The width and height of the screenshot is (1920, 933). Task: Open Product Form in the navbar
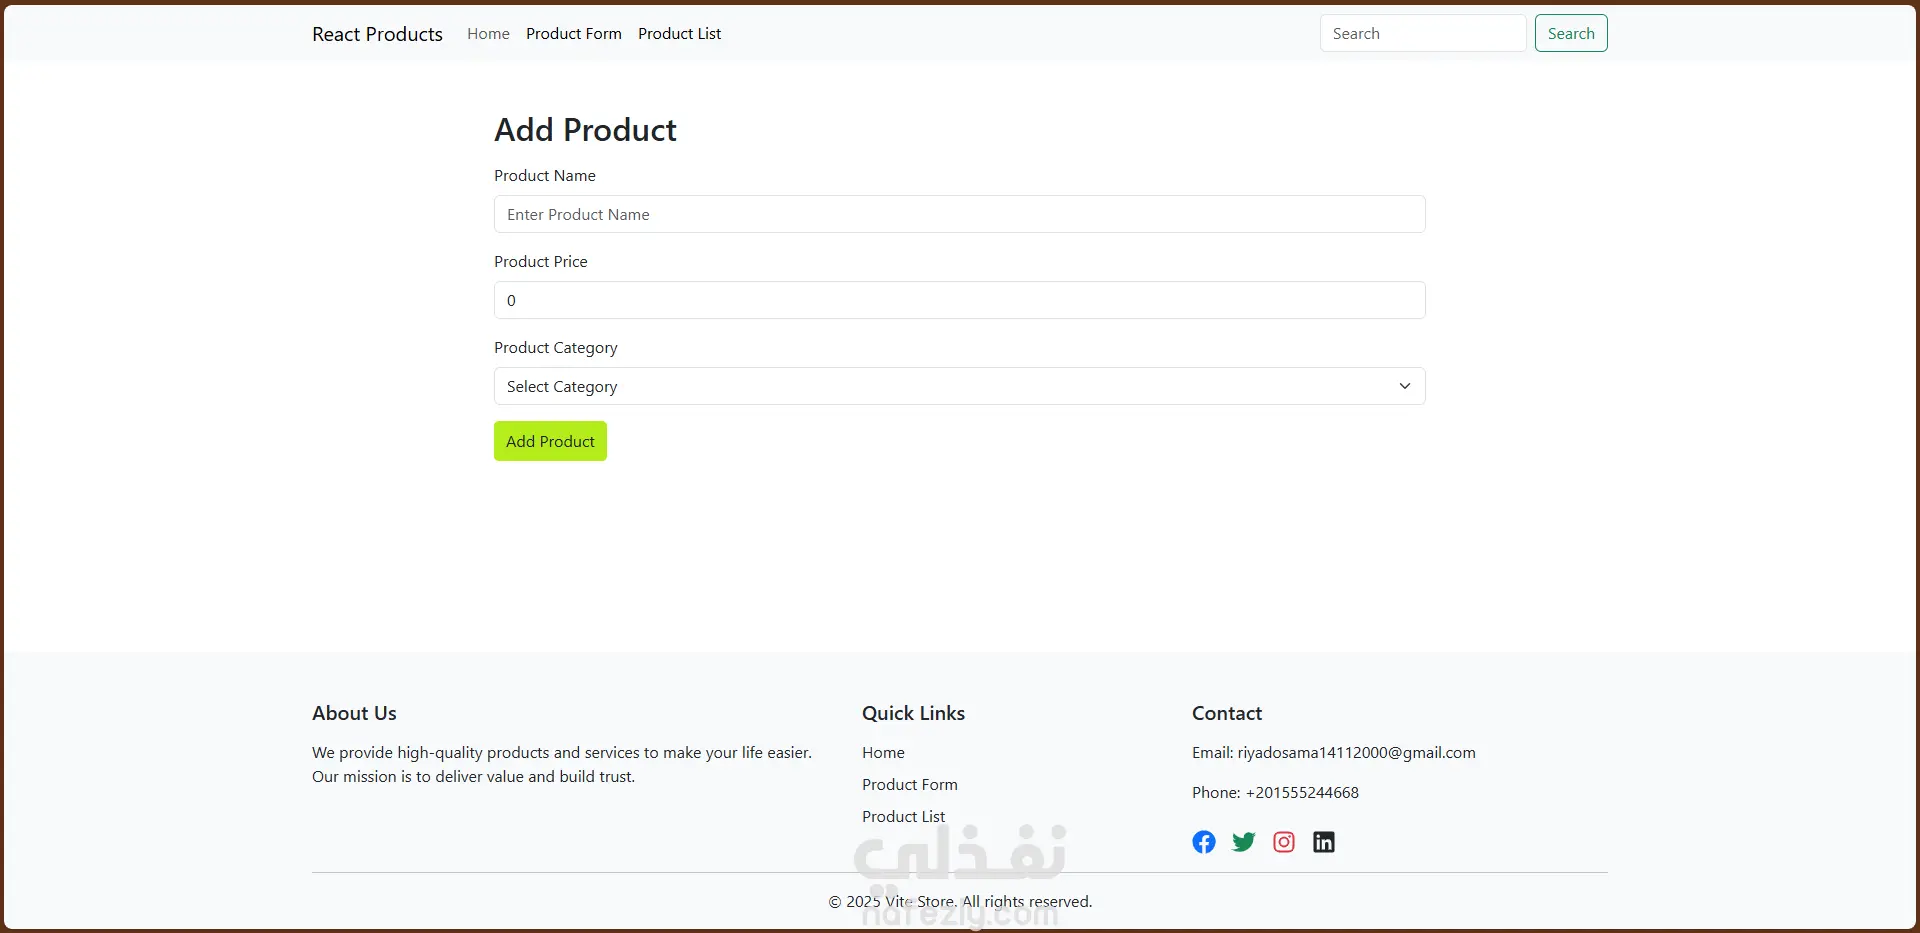pyautogui.click(x=574, y=34)
